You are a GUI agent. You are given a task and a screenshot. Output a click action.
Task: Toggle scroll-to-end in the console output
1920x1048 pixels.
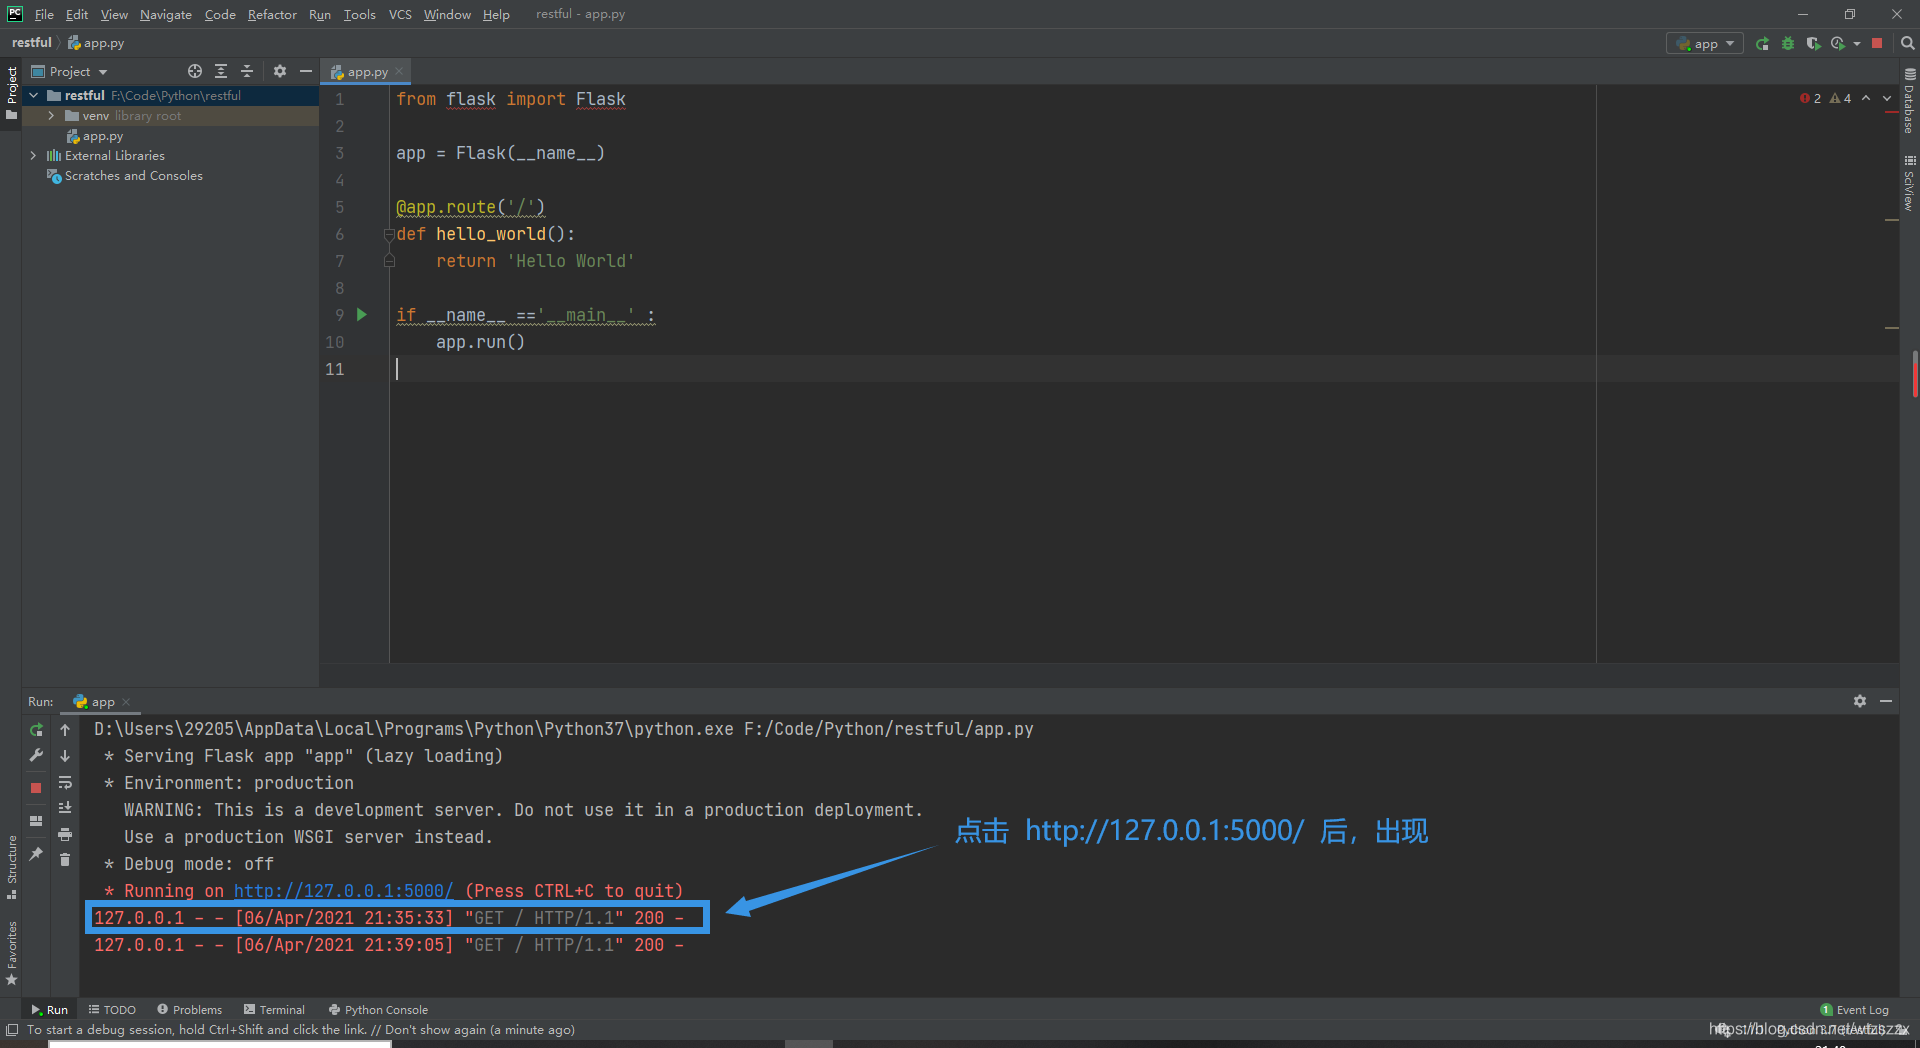[x=65, y=806]
